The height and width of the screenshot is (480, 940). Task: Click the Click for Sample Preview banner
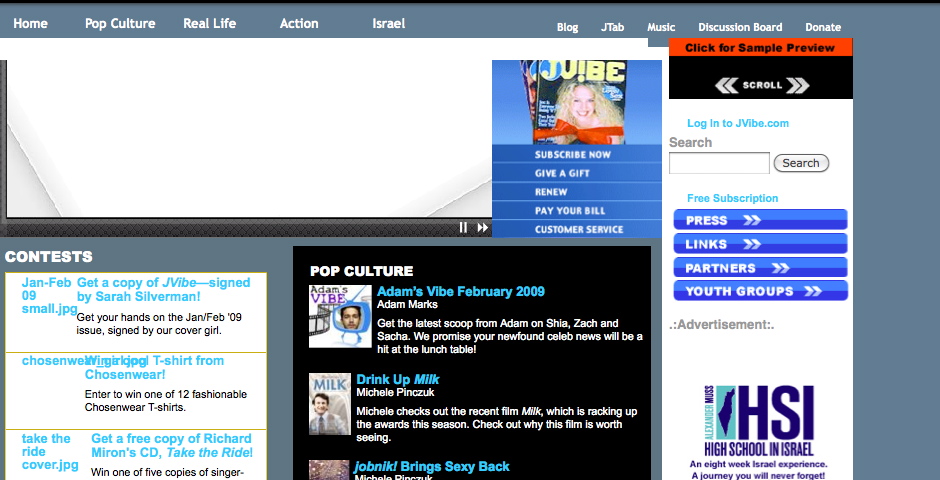760,47
